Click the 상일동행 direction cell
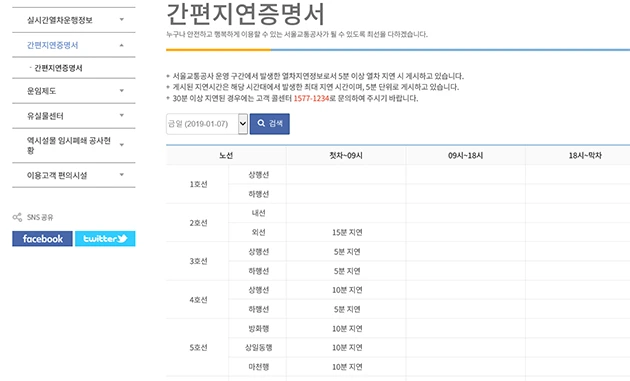The image size is (630, 381). [258, 348]
